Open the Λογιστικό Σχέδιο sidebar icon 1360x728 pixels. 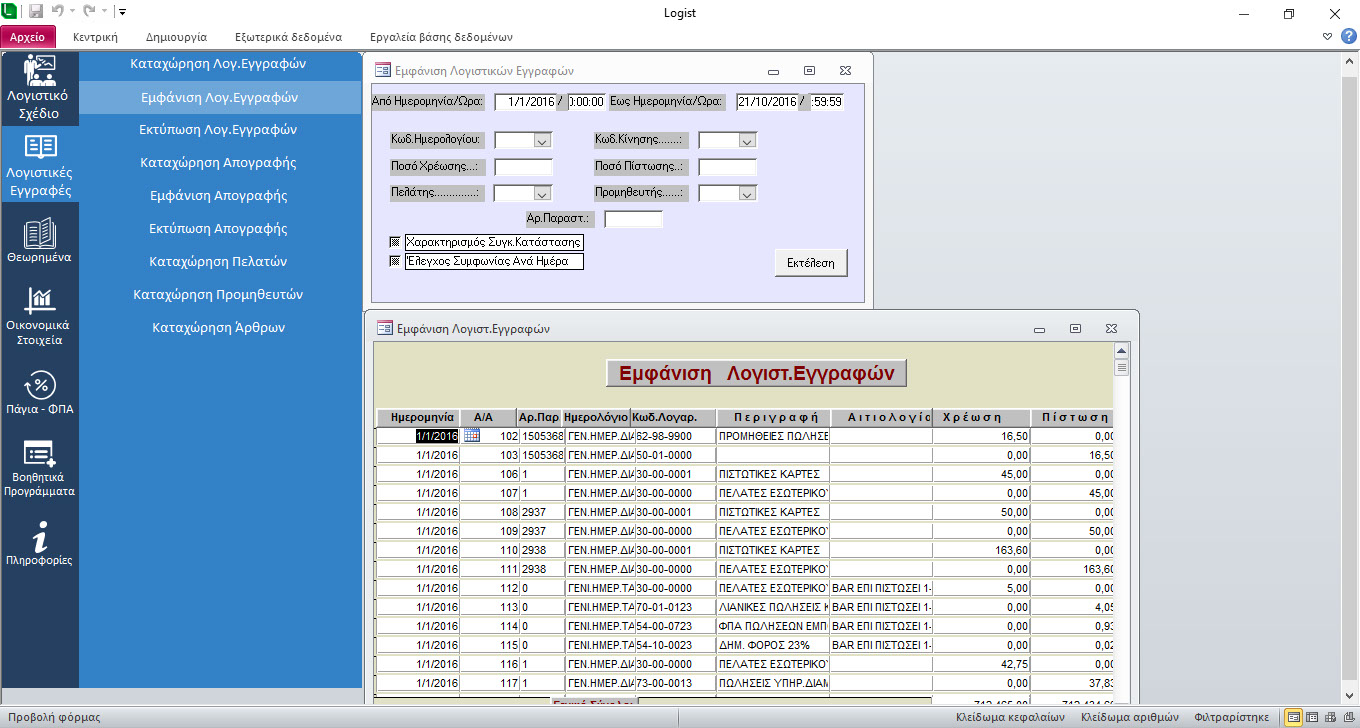(40, 72)
